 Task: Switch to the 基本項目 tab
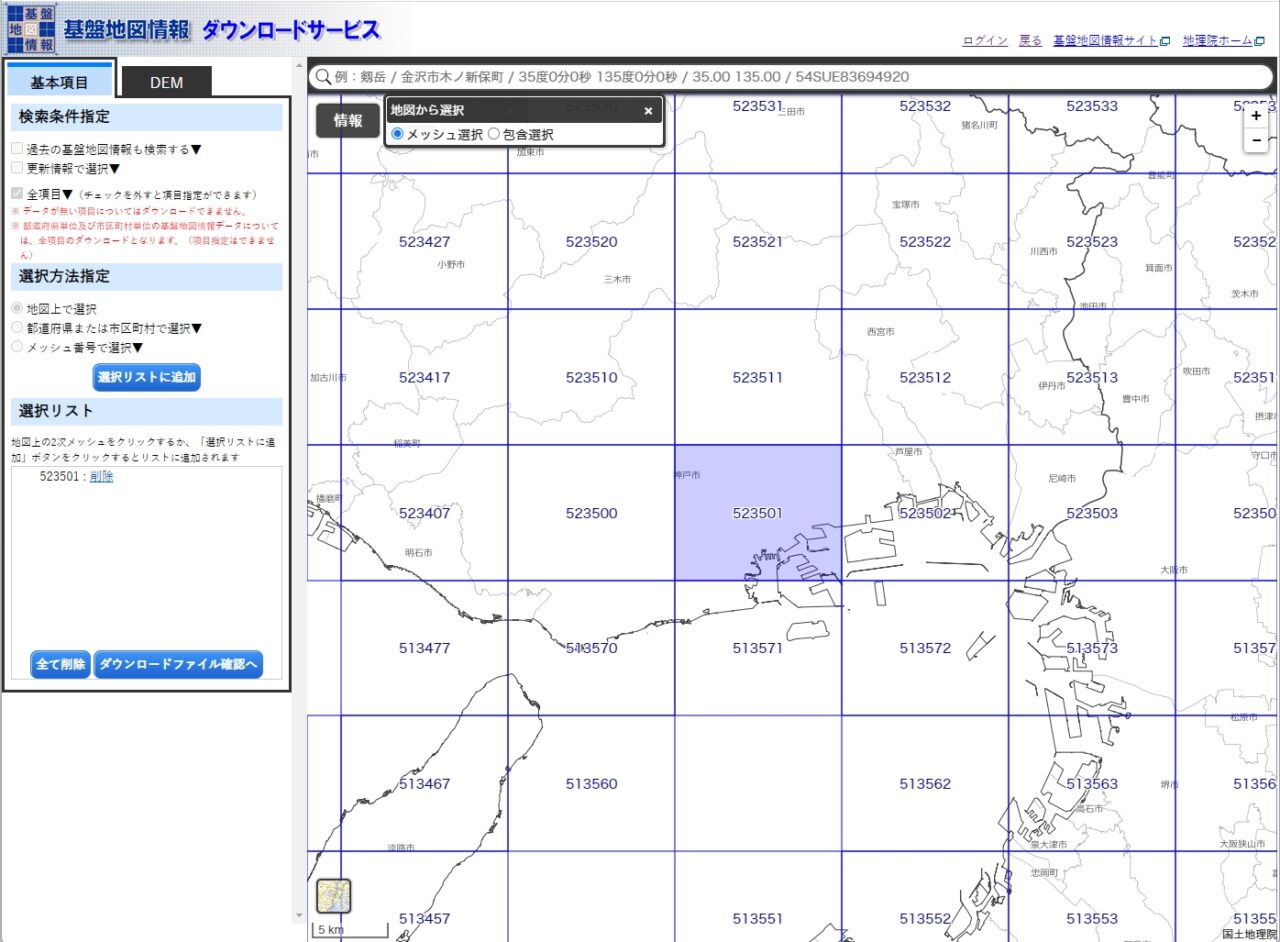pos(60,82)
